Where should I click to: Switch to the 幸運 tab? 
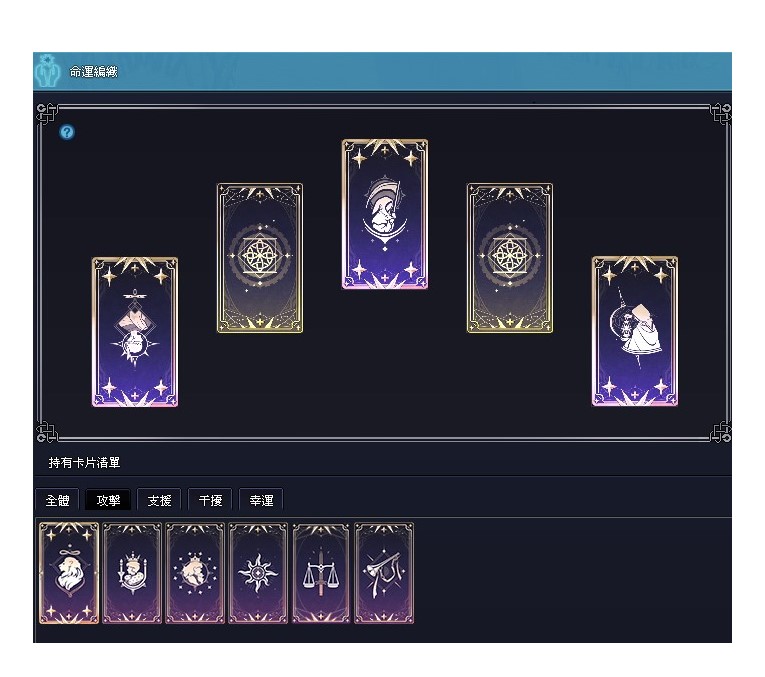[x=262, y=500]
